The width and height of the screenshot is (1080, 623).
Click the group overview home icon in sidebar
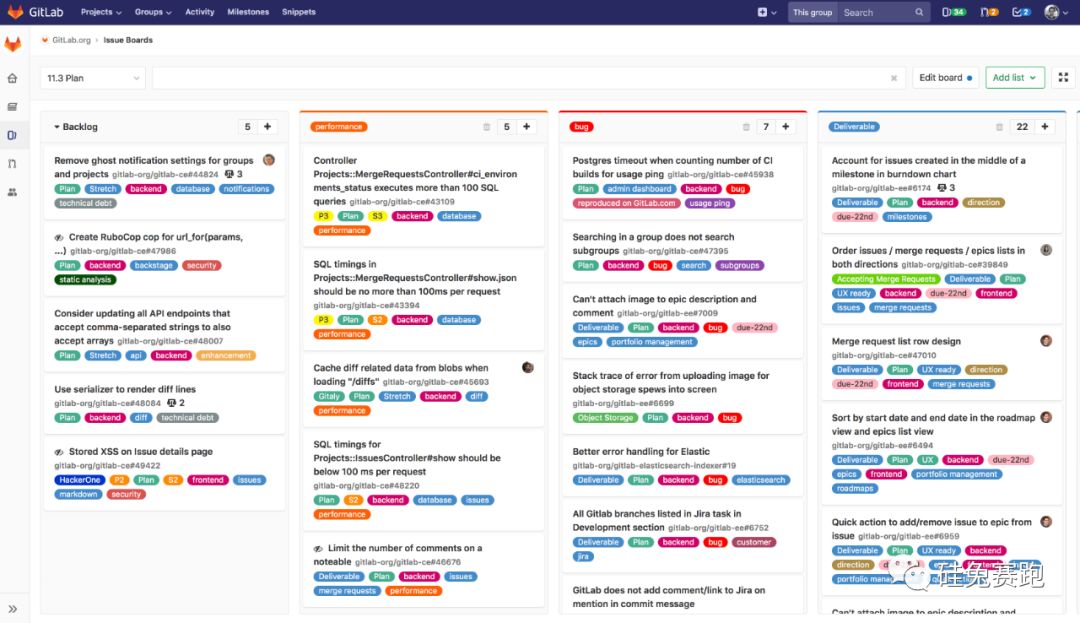pos(12,78)
